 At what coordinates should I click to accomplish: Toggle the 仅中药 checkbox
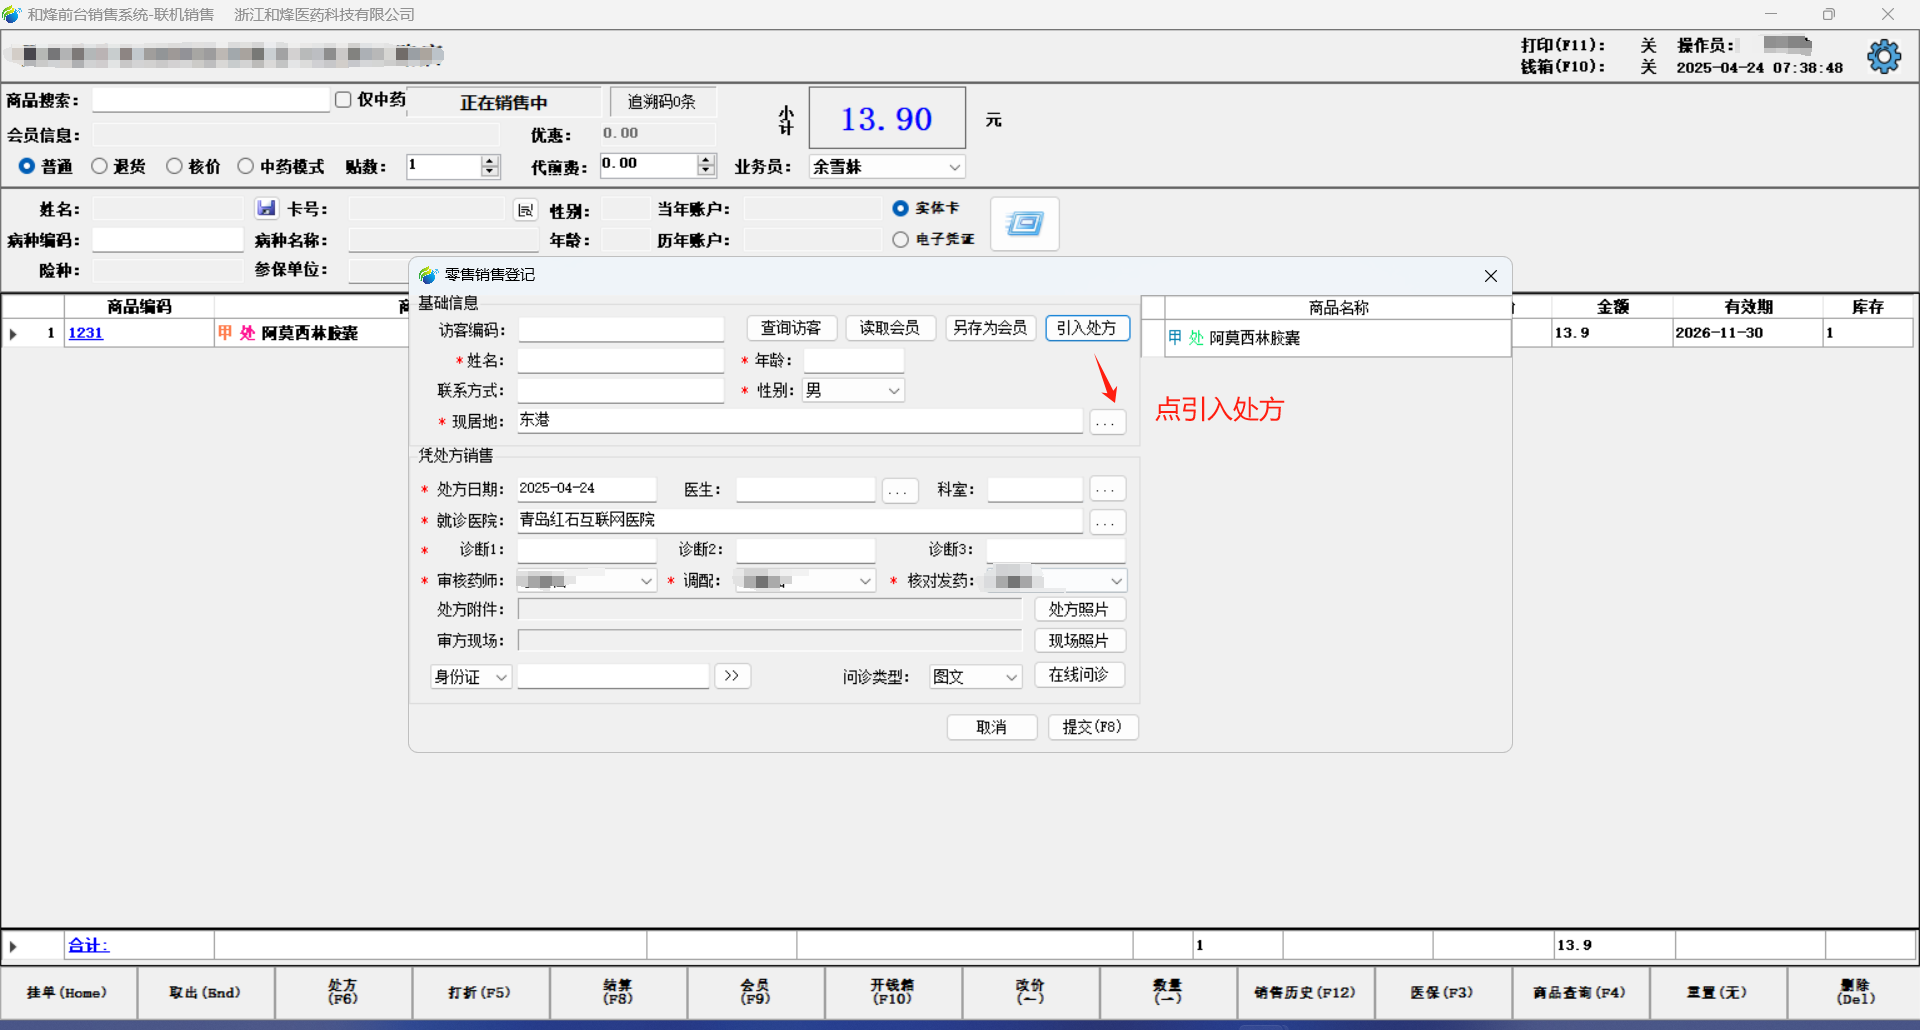tap(343, 100)
